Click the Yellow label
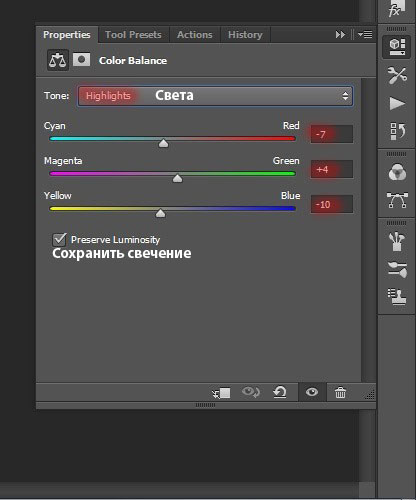The width and height of the screenshot is (416, 500). click(58, 196)
